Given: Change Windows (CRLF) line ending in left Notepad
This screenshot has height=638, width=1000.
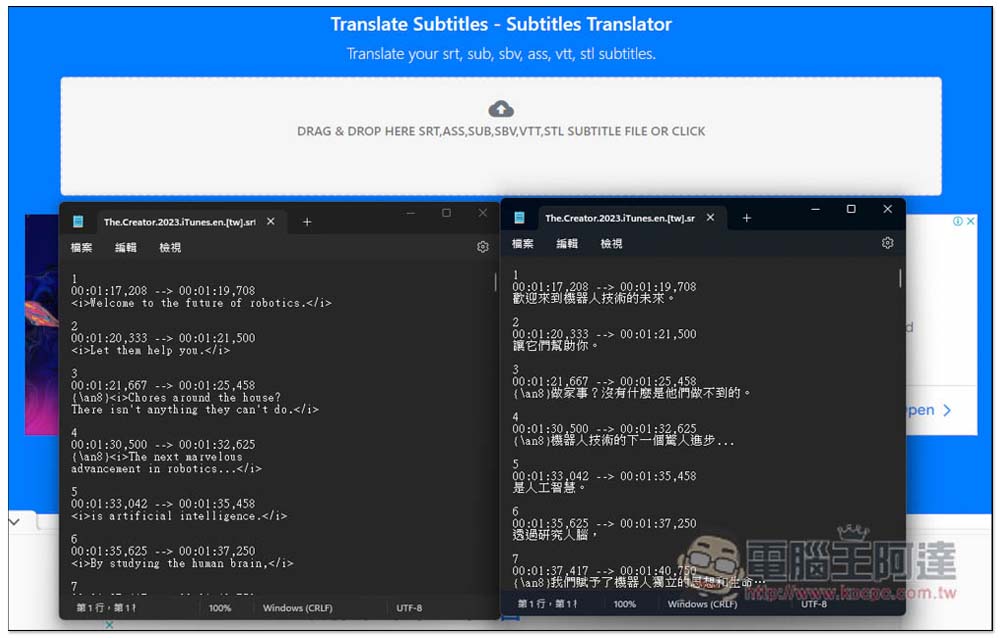Looking at the screenshot, I should pos(297,608).
